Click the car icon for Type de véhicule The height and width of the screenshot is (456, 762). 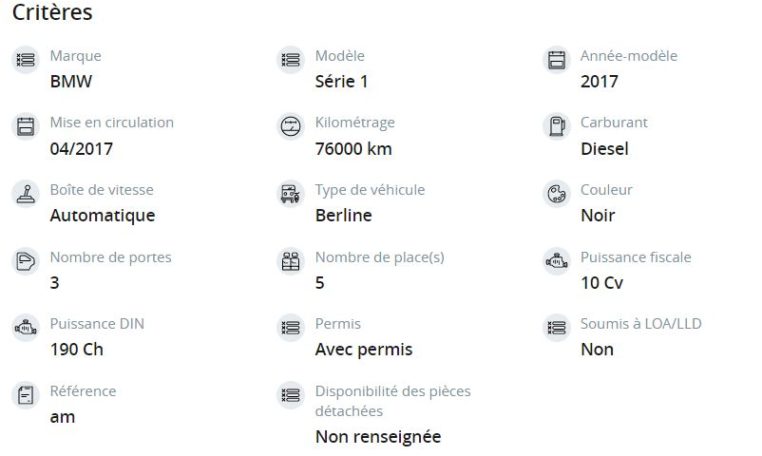(x=291, y=194)
